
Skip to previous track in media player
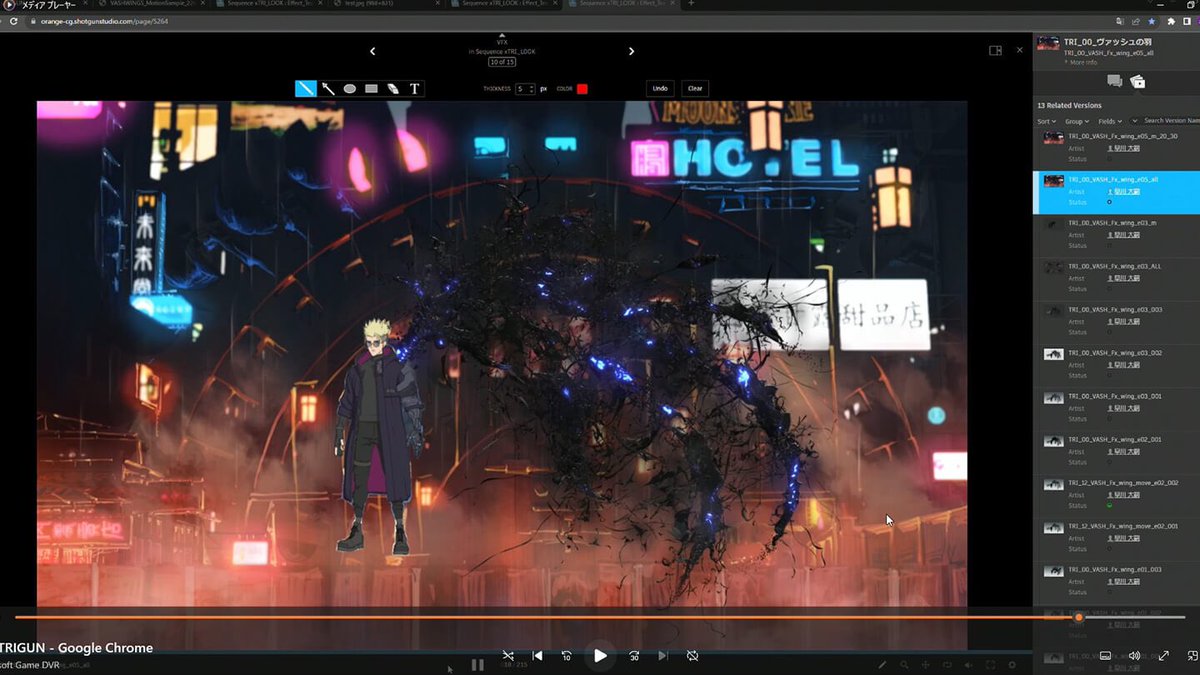point(538,656)
